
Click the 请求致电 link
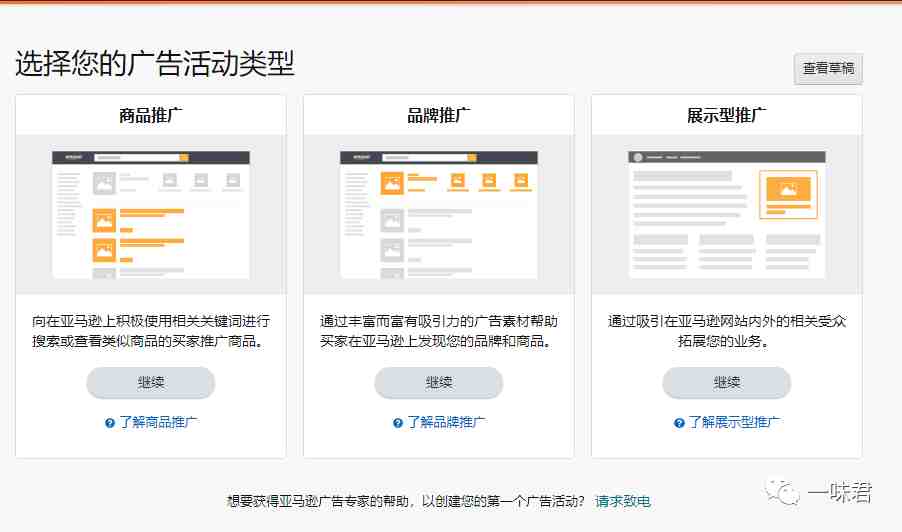coord(622,502)
